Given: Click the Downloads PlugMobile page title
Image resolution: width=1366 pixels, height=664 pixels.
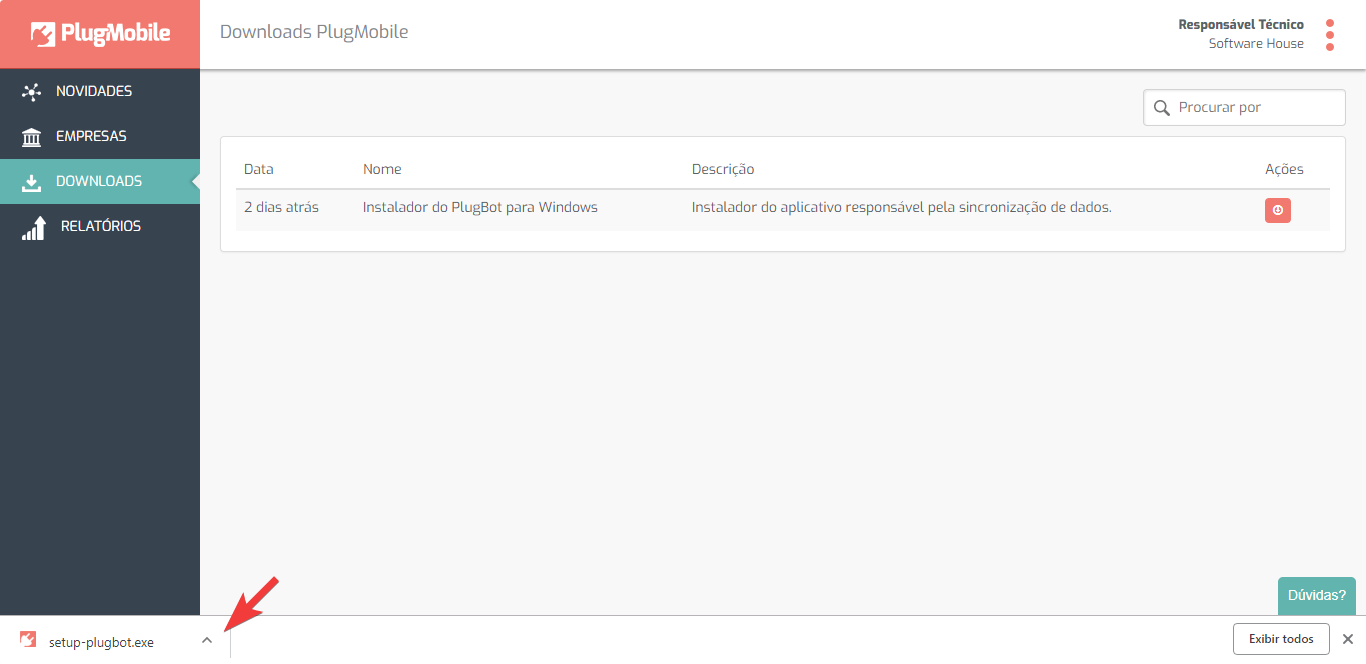Looking at the screenshot, I should click(x=314, y=32).
